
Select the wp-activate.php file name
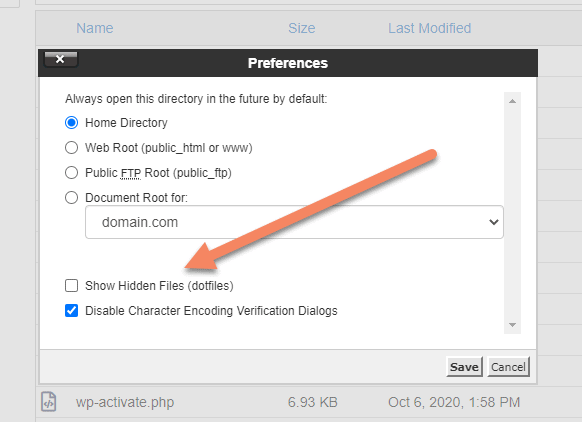coord(125,402)
